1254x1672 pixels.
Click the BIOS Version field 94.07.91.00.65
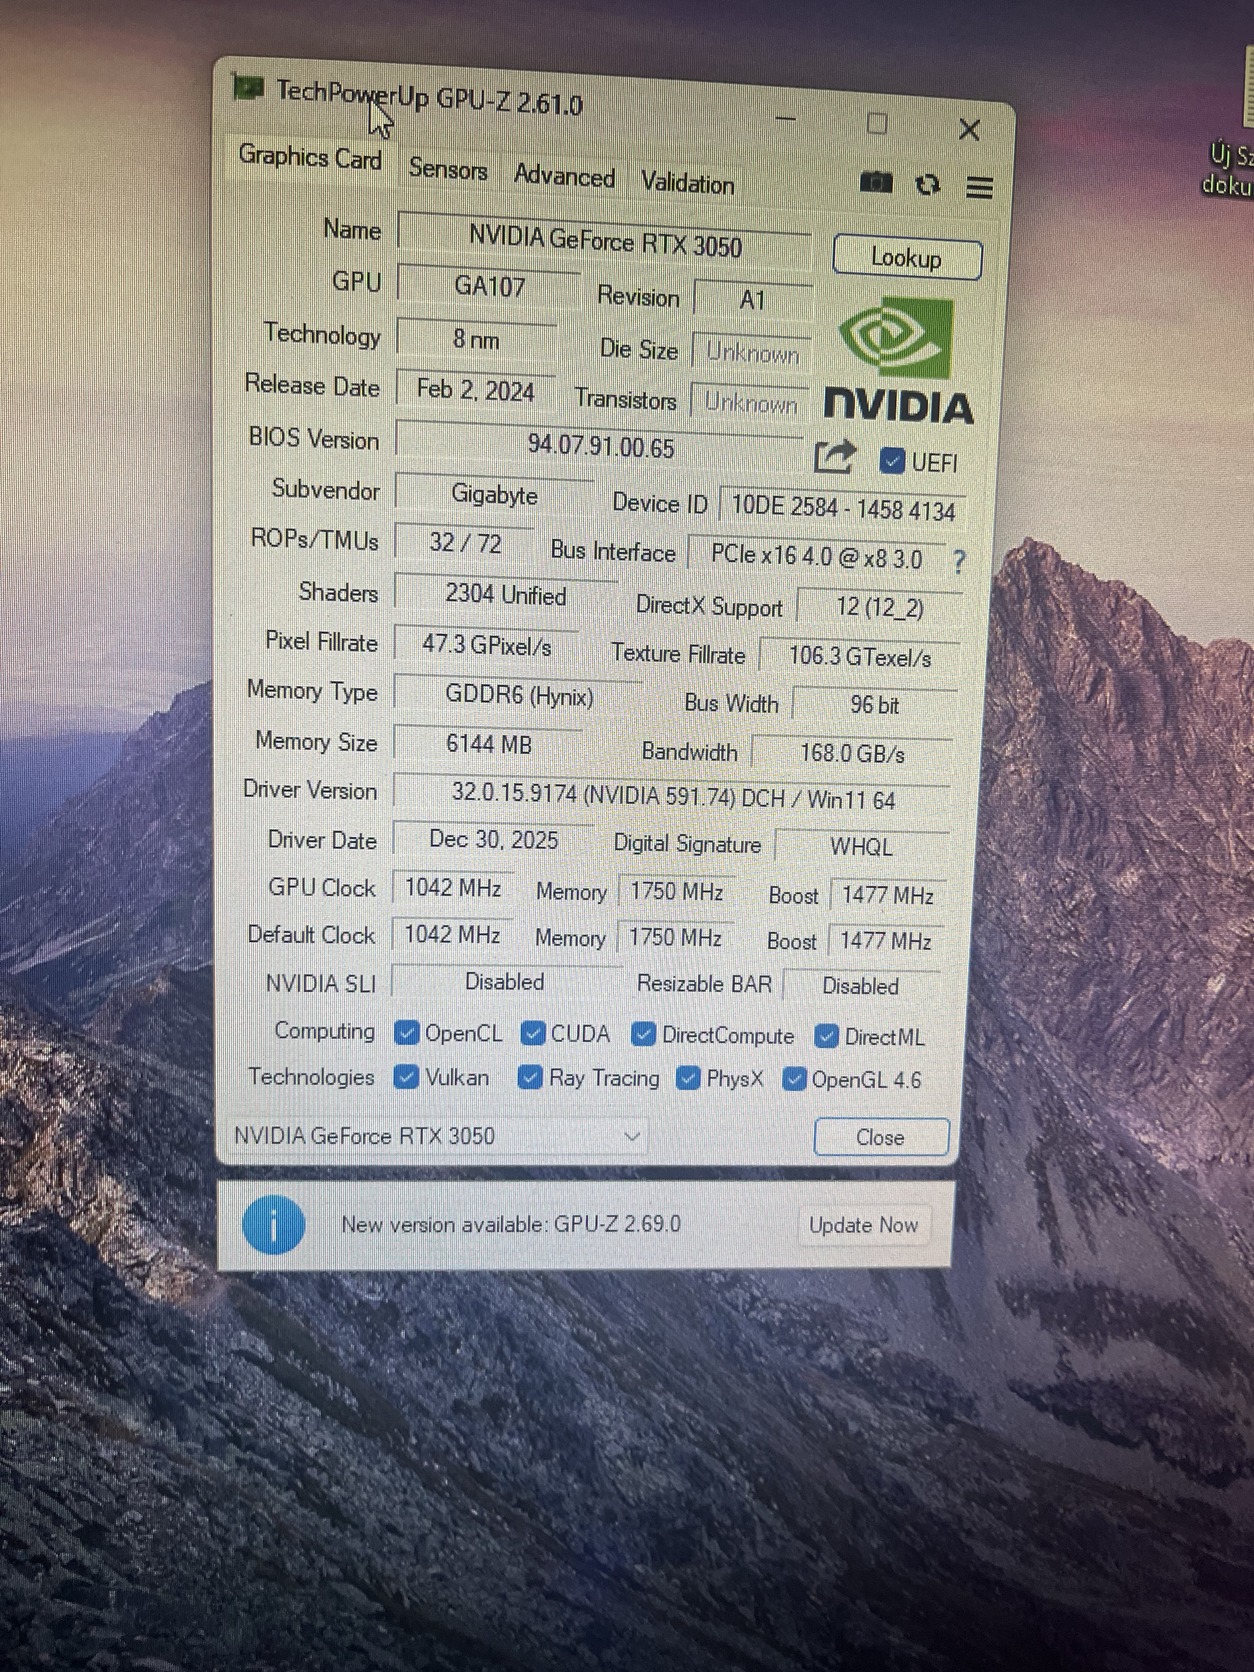(600, 446)
